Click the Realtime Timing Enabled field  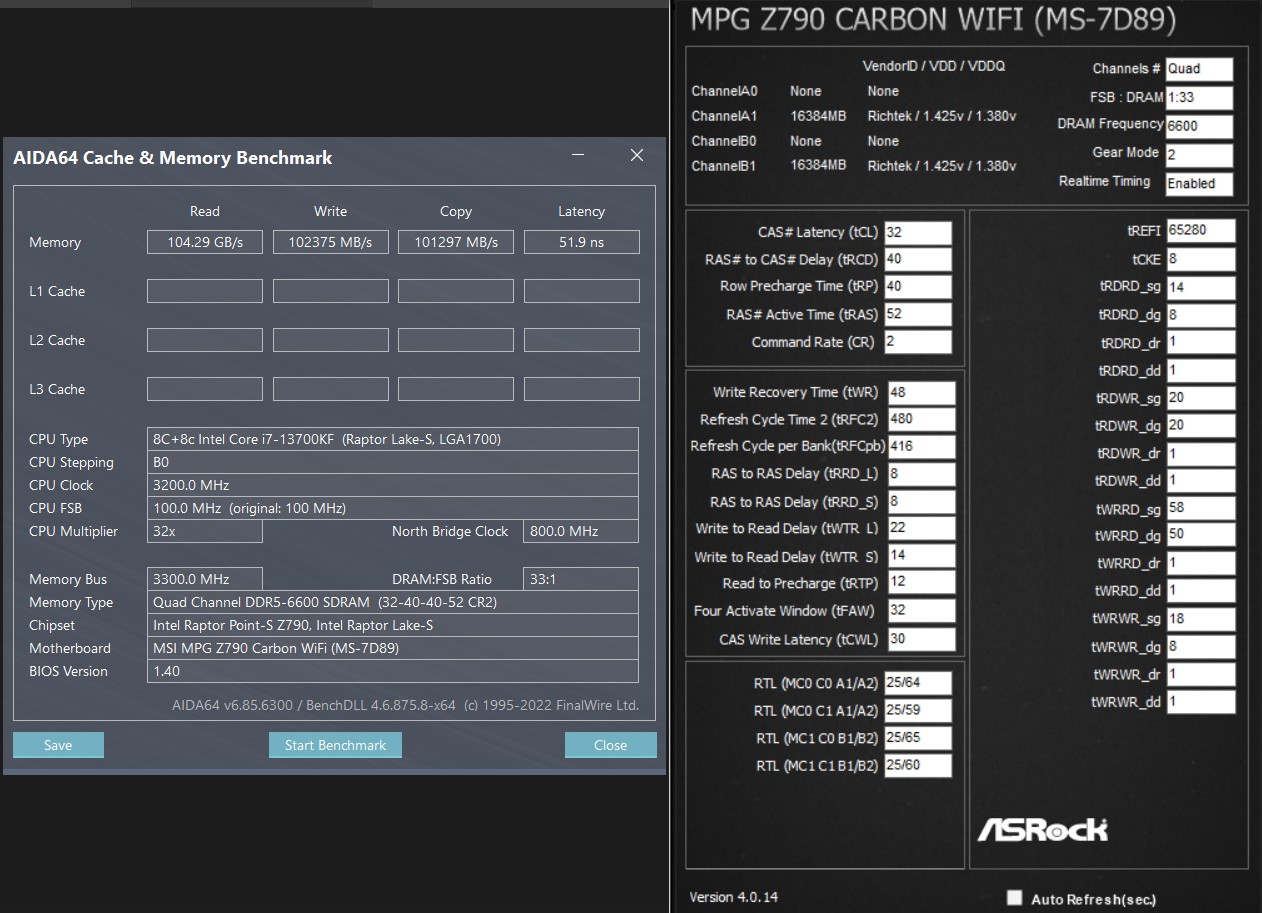pos(1199,184)
